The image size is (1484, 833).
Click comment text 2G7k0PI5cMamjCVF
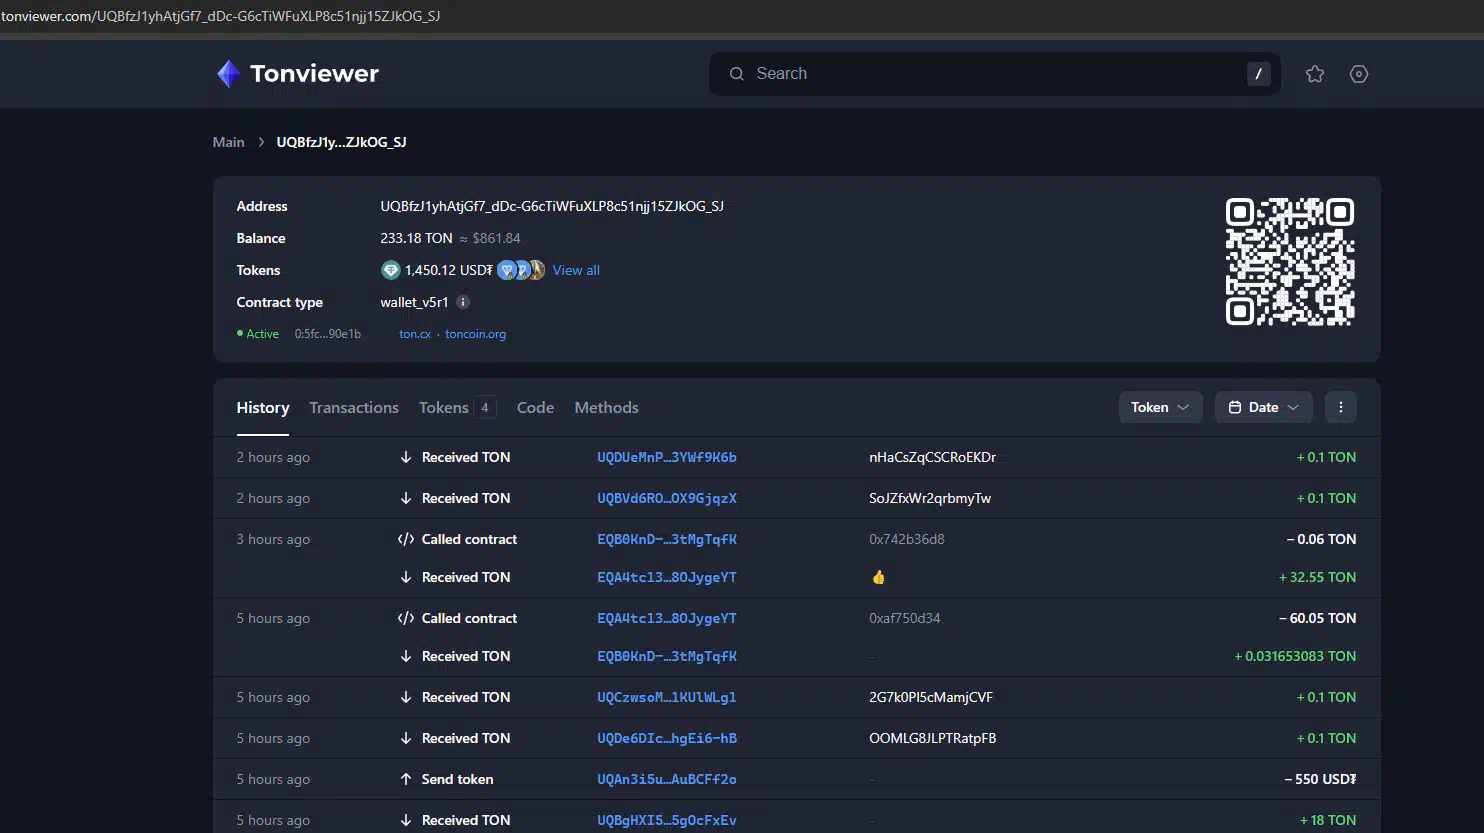pyautogui.click(x=931, y=697)
